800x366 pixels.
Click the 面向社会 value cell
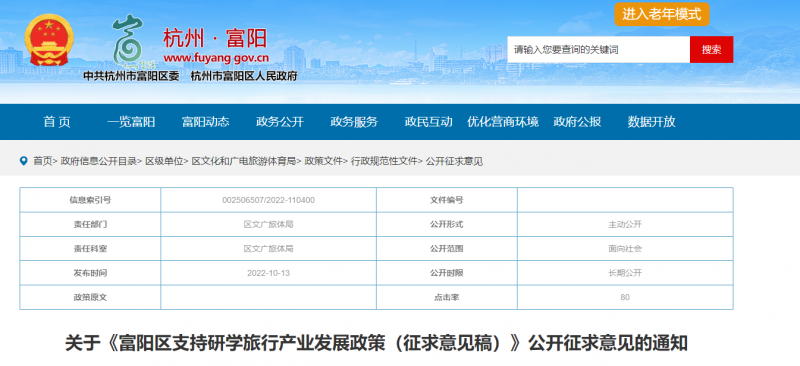625,249
